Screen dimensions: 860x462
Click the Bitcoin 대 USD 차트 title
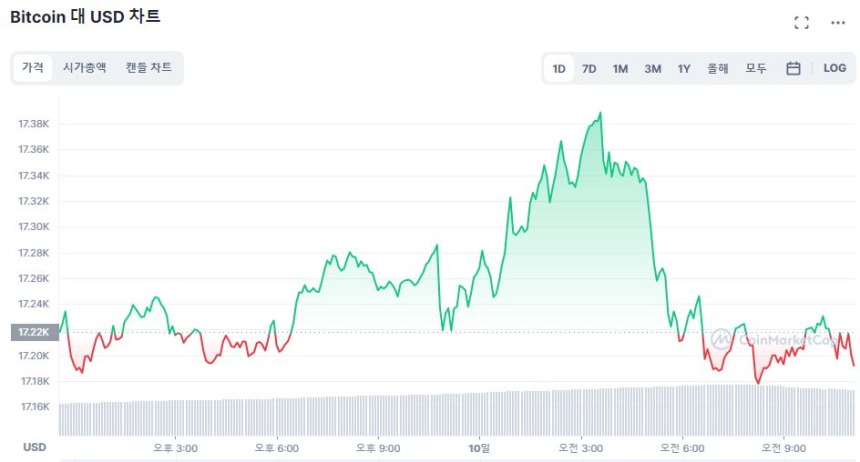[x=85, y=17]
